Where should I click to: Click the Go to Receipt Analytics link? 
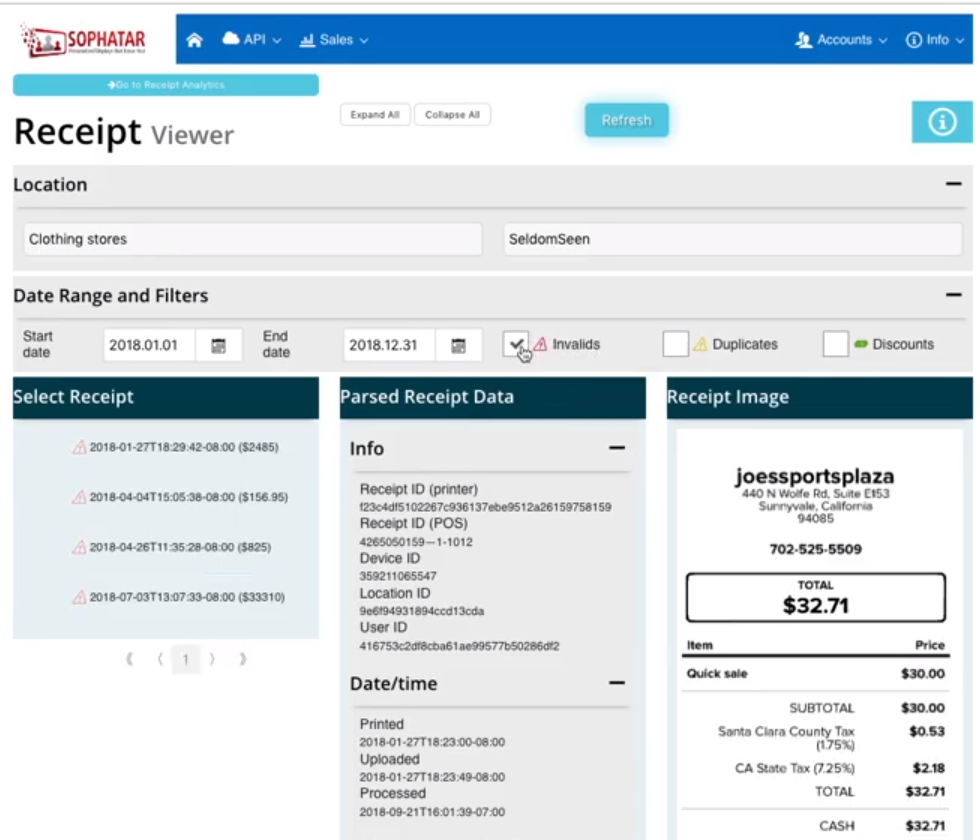point(165,85)
